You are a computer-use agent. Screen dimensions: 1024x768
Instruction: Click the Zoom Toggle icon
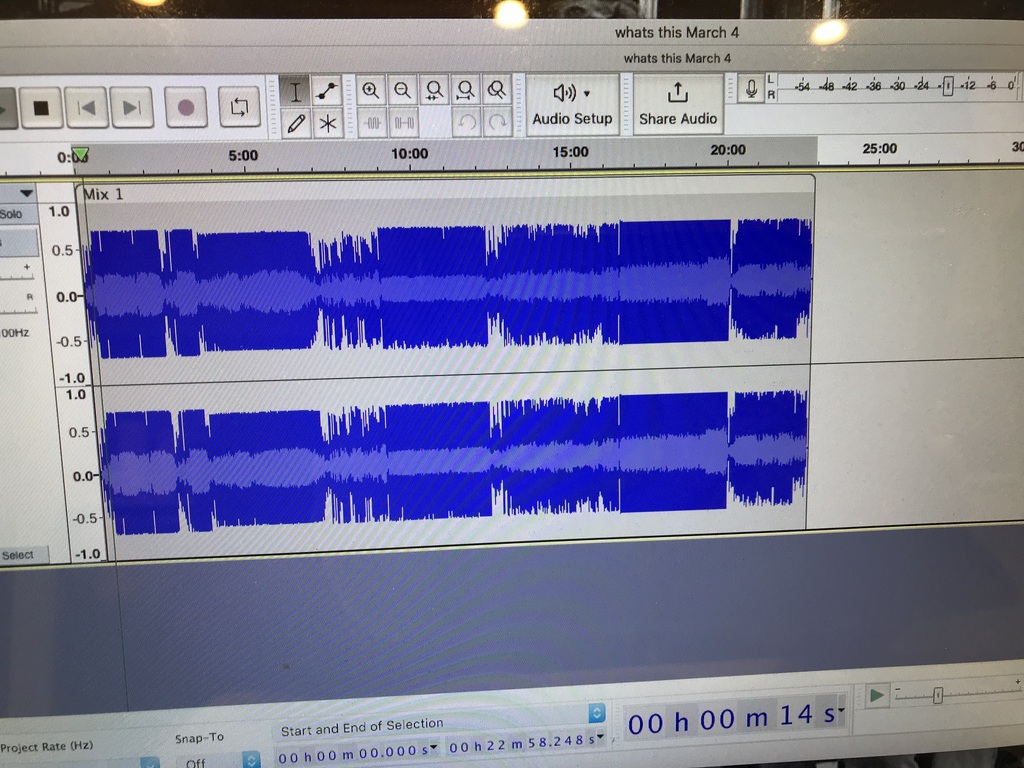(x=496, y=91)
